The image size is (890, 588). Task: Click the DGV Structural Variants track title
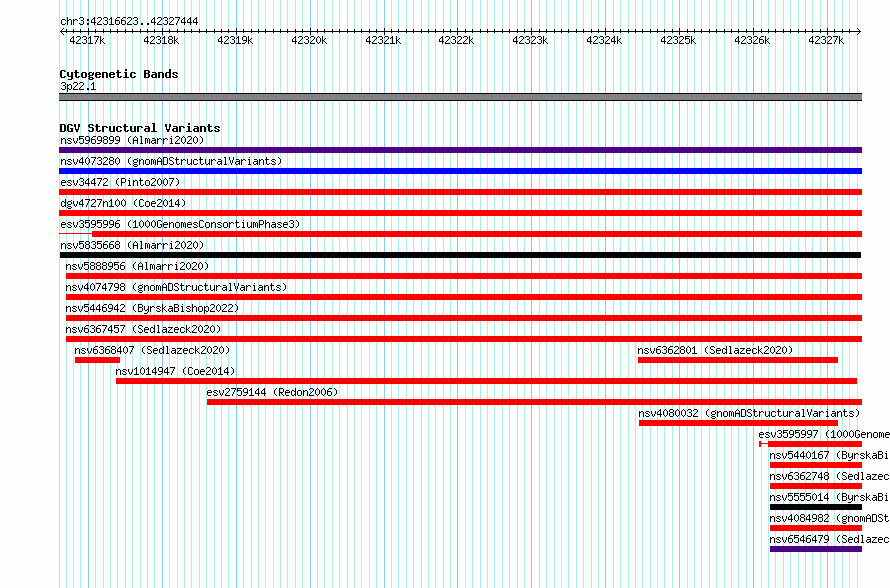point(140,128)
